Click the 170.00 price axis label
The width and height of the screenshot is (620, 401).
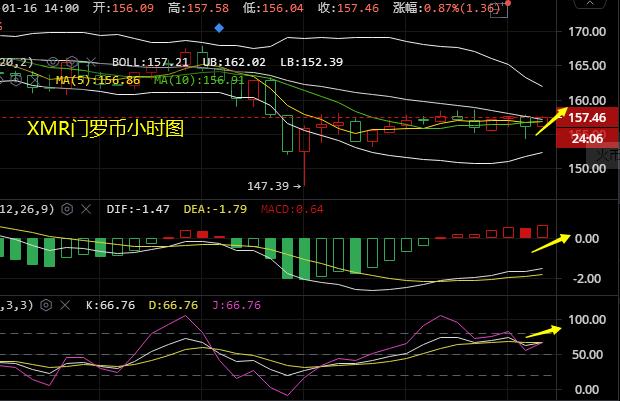[x=587, y=32]
